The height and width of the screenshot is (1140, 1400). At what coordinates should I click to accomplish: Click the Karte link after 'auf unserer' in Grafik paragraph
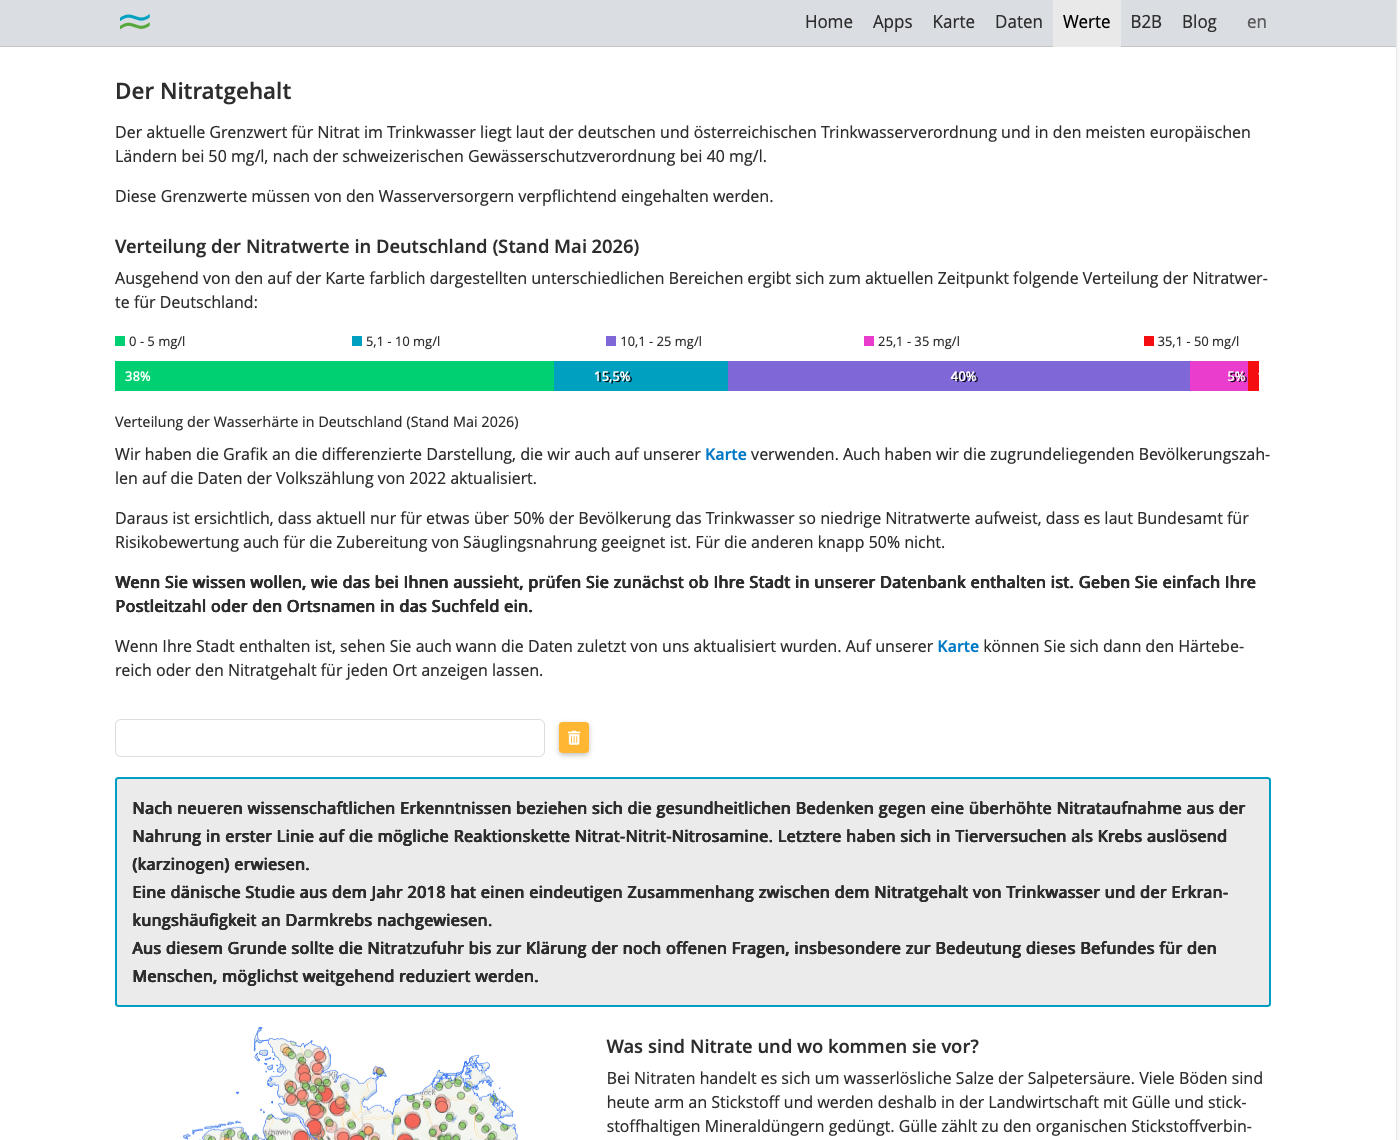725,454
